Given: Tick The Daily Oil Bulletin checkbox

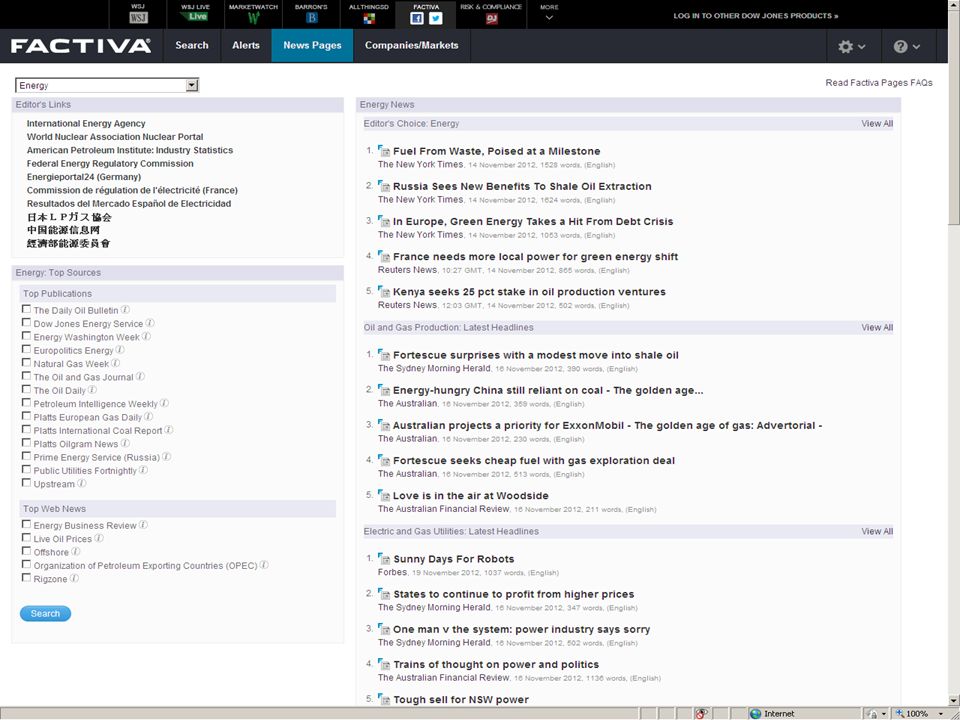Looking at the screenshot, I should point(26,309).
